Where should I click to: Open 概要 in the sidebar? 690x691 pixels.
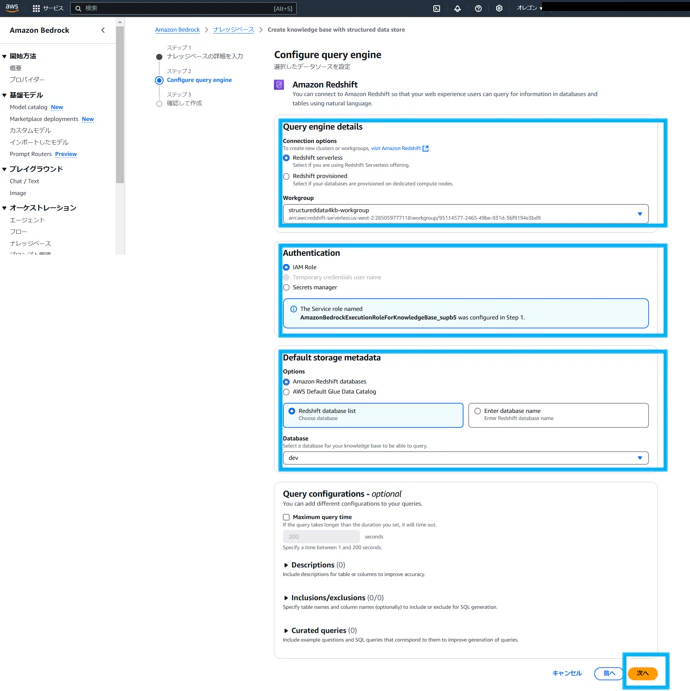pos(15,68)
